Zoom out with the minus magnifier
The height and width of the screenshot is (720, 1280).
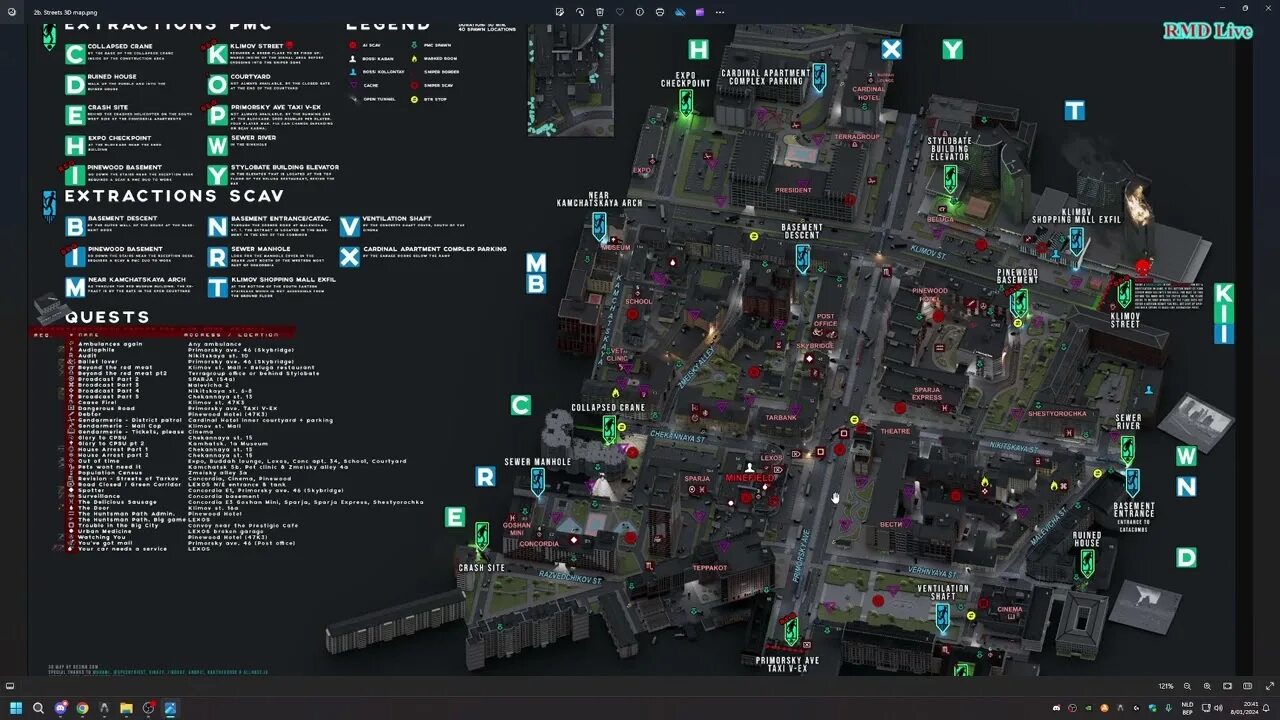click(1187, 686)
